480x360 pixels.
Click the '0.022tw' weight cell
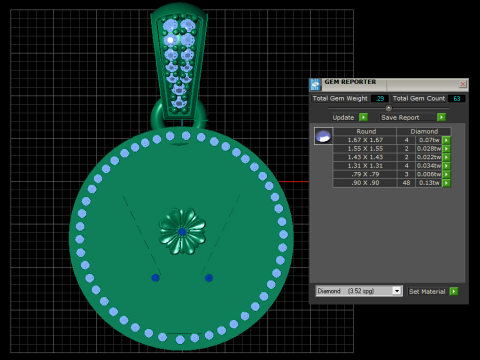tap(429, 157)
